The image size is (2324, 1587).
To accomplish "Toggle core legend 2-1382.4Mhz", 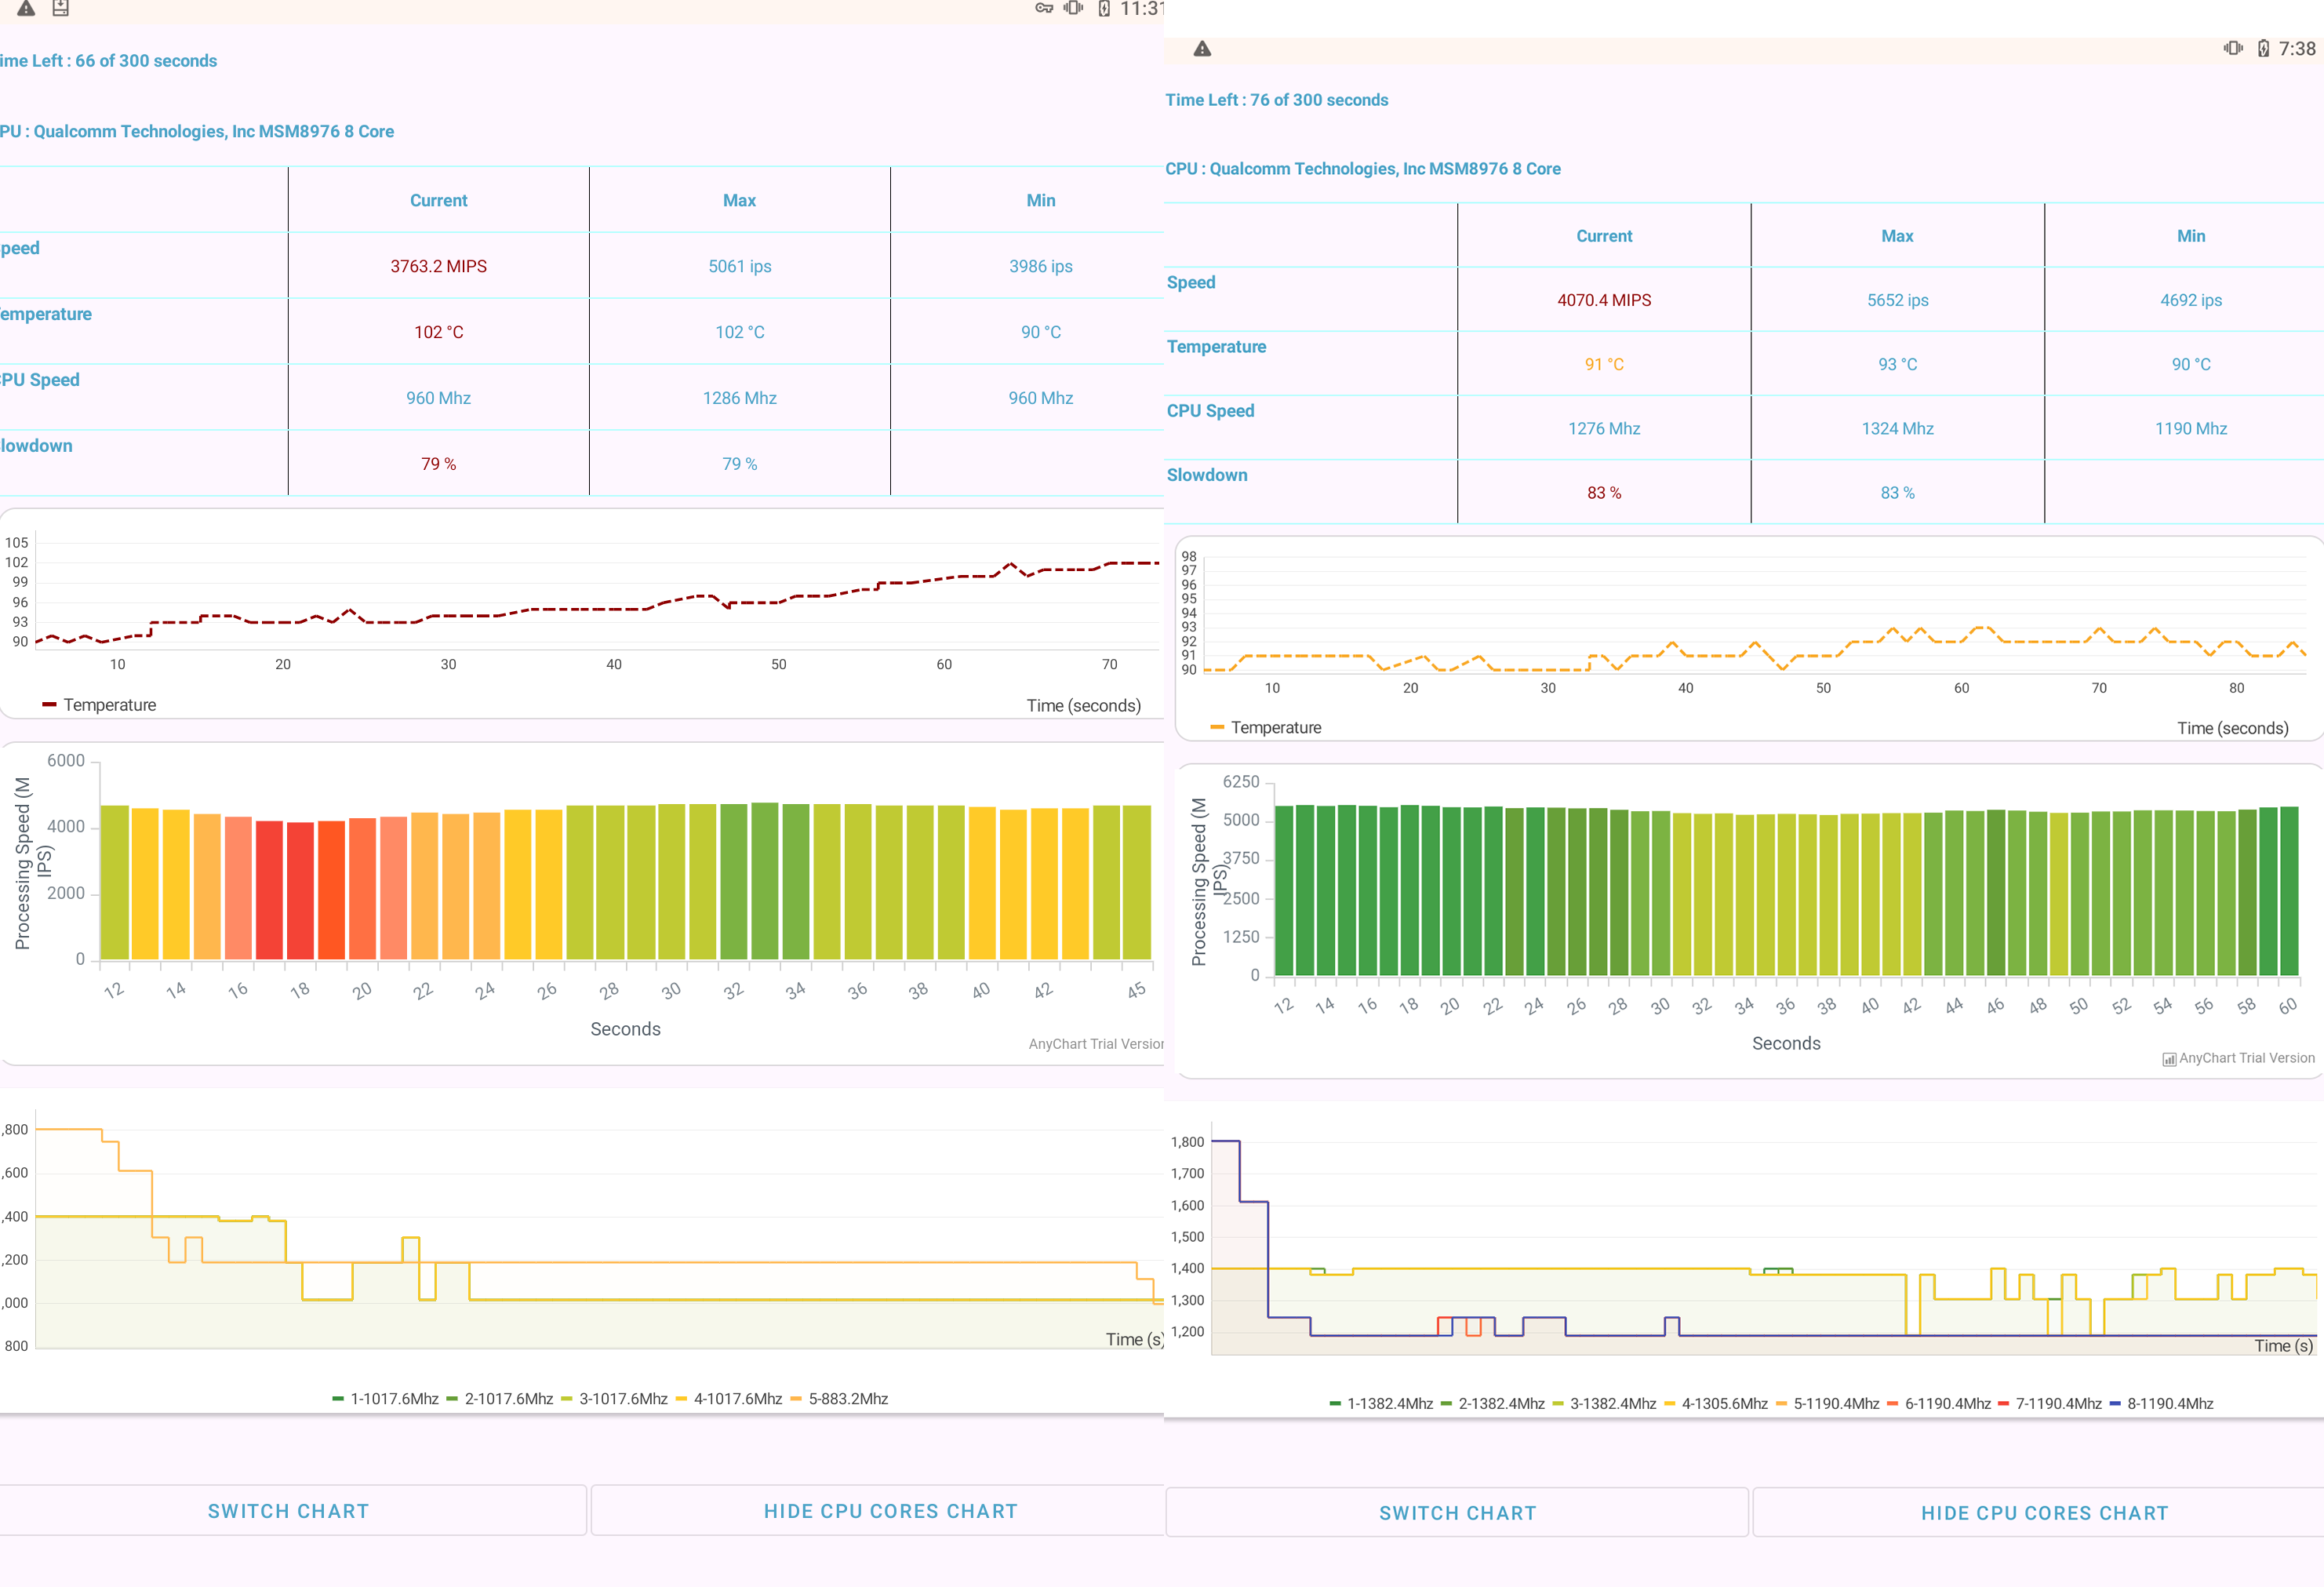I will pos(1492,1404).
